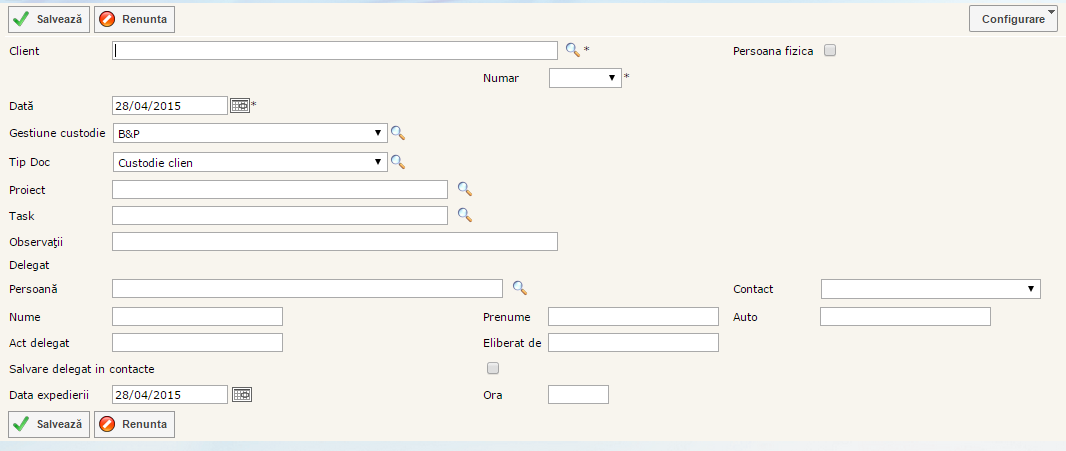Focus the Ora input field

click(x=578, y=394)
